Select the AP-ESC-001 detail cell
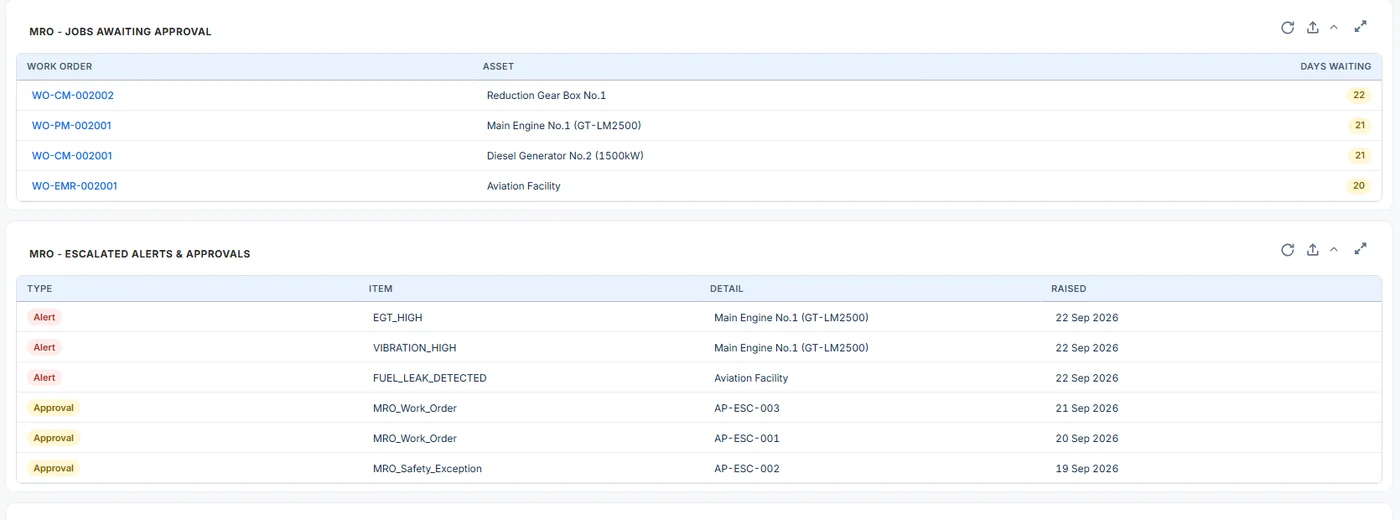The image size is (1400, 520). 746,438
